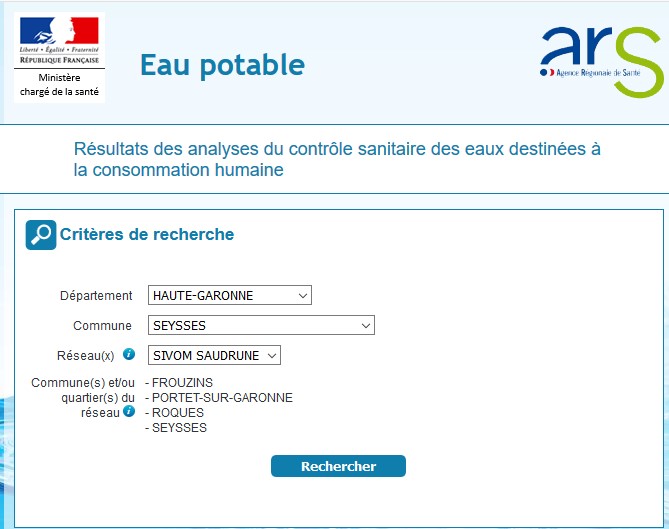The image size is (669, 529).
Task: Click the Résultats des analyses heading text
Action: point(337,159)
